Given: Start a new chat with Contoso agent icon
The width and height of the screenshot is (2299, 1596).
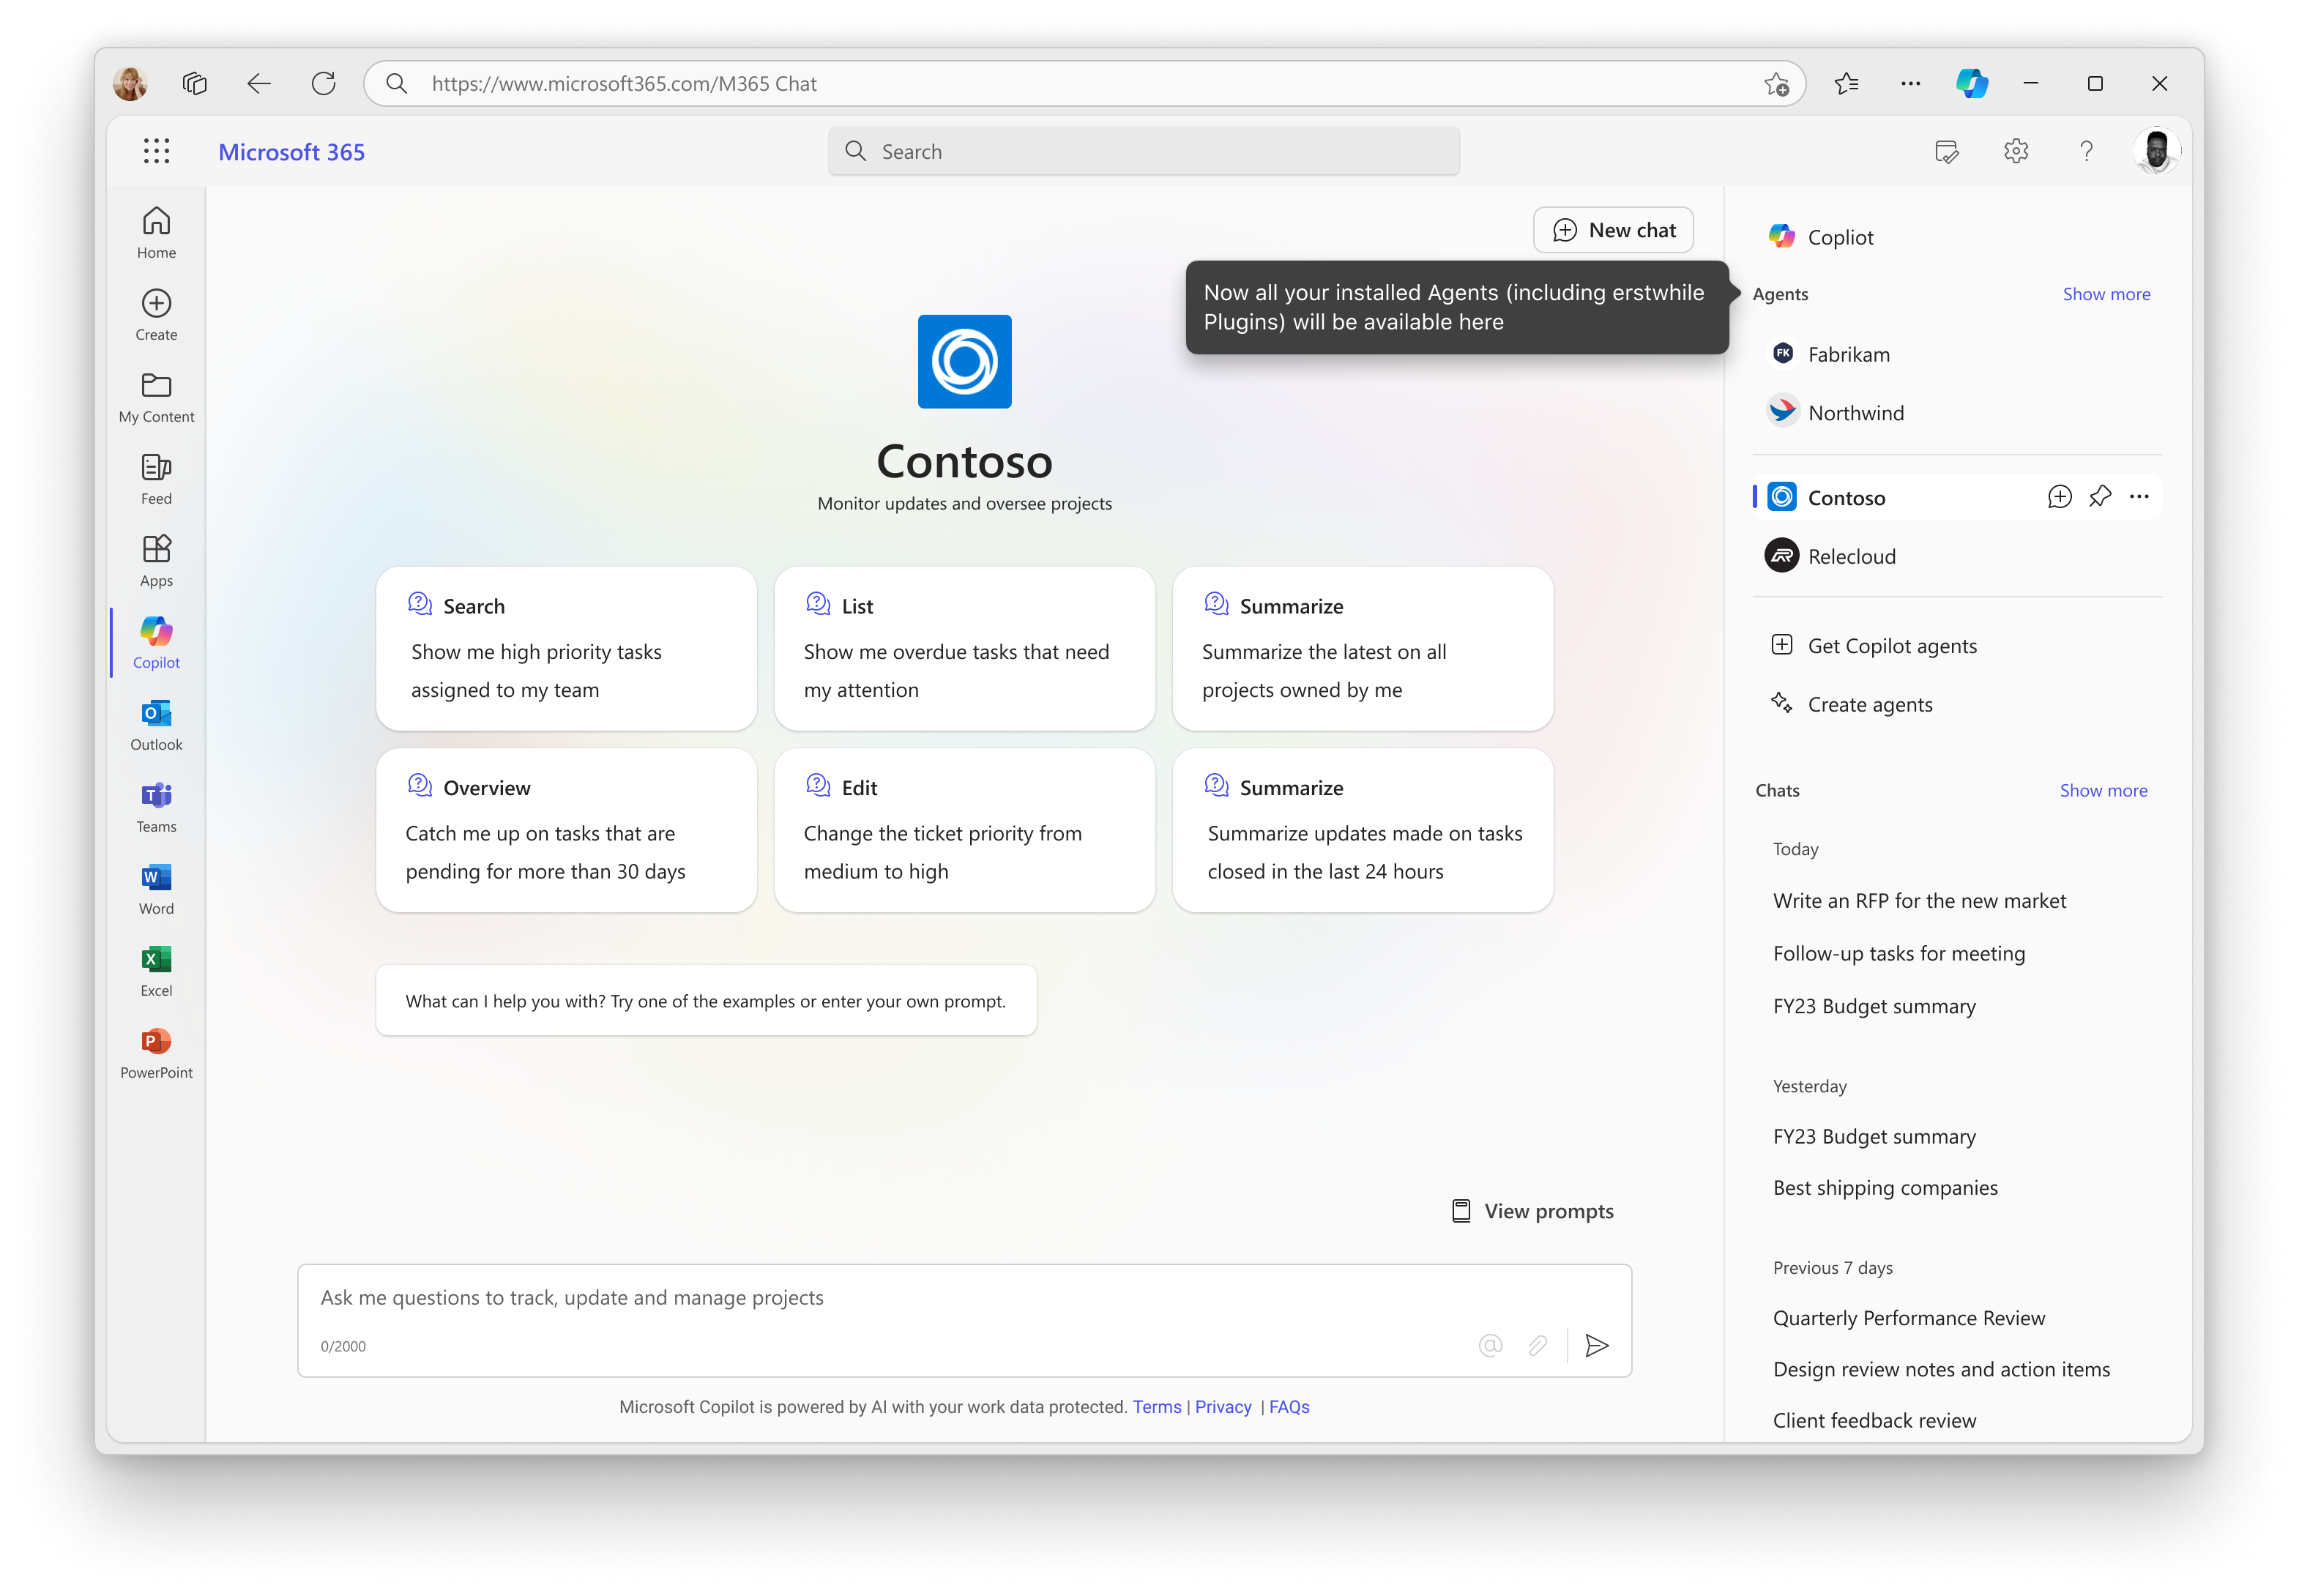Looking at the screenshot, I should point(2058,497).
